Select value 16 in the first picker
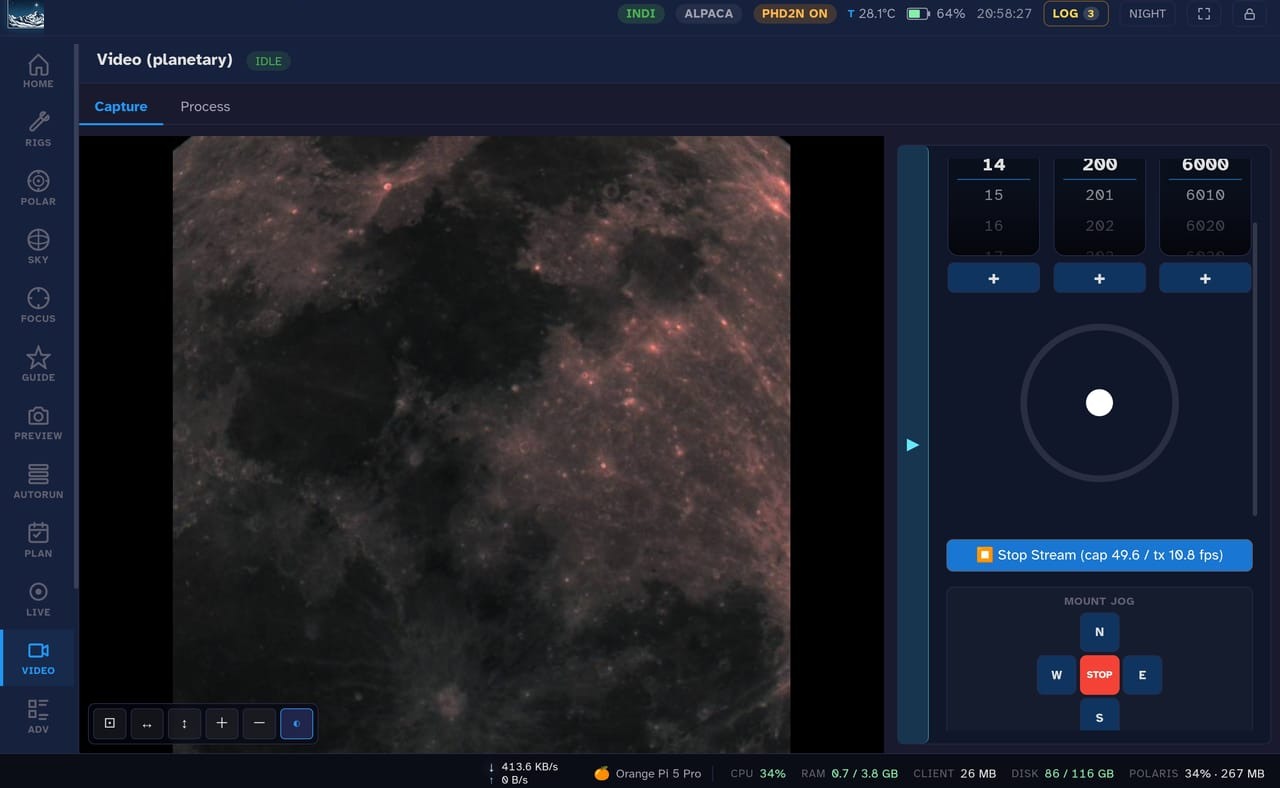This screenshot has height=788, width=1280. 994,226
